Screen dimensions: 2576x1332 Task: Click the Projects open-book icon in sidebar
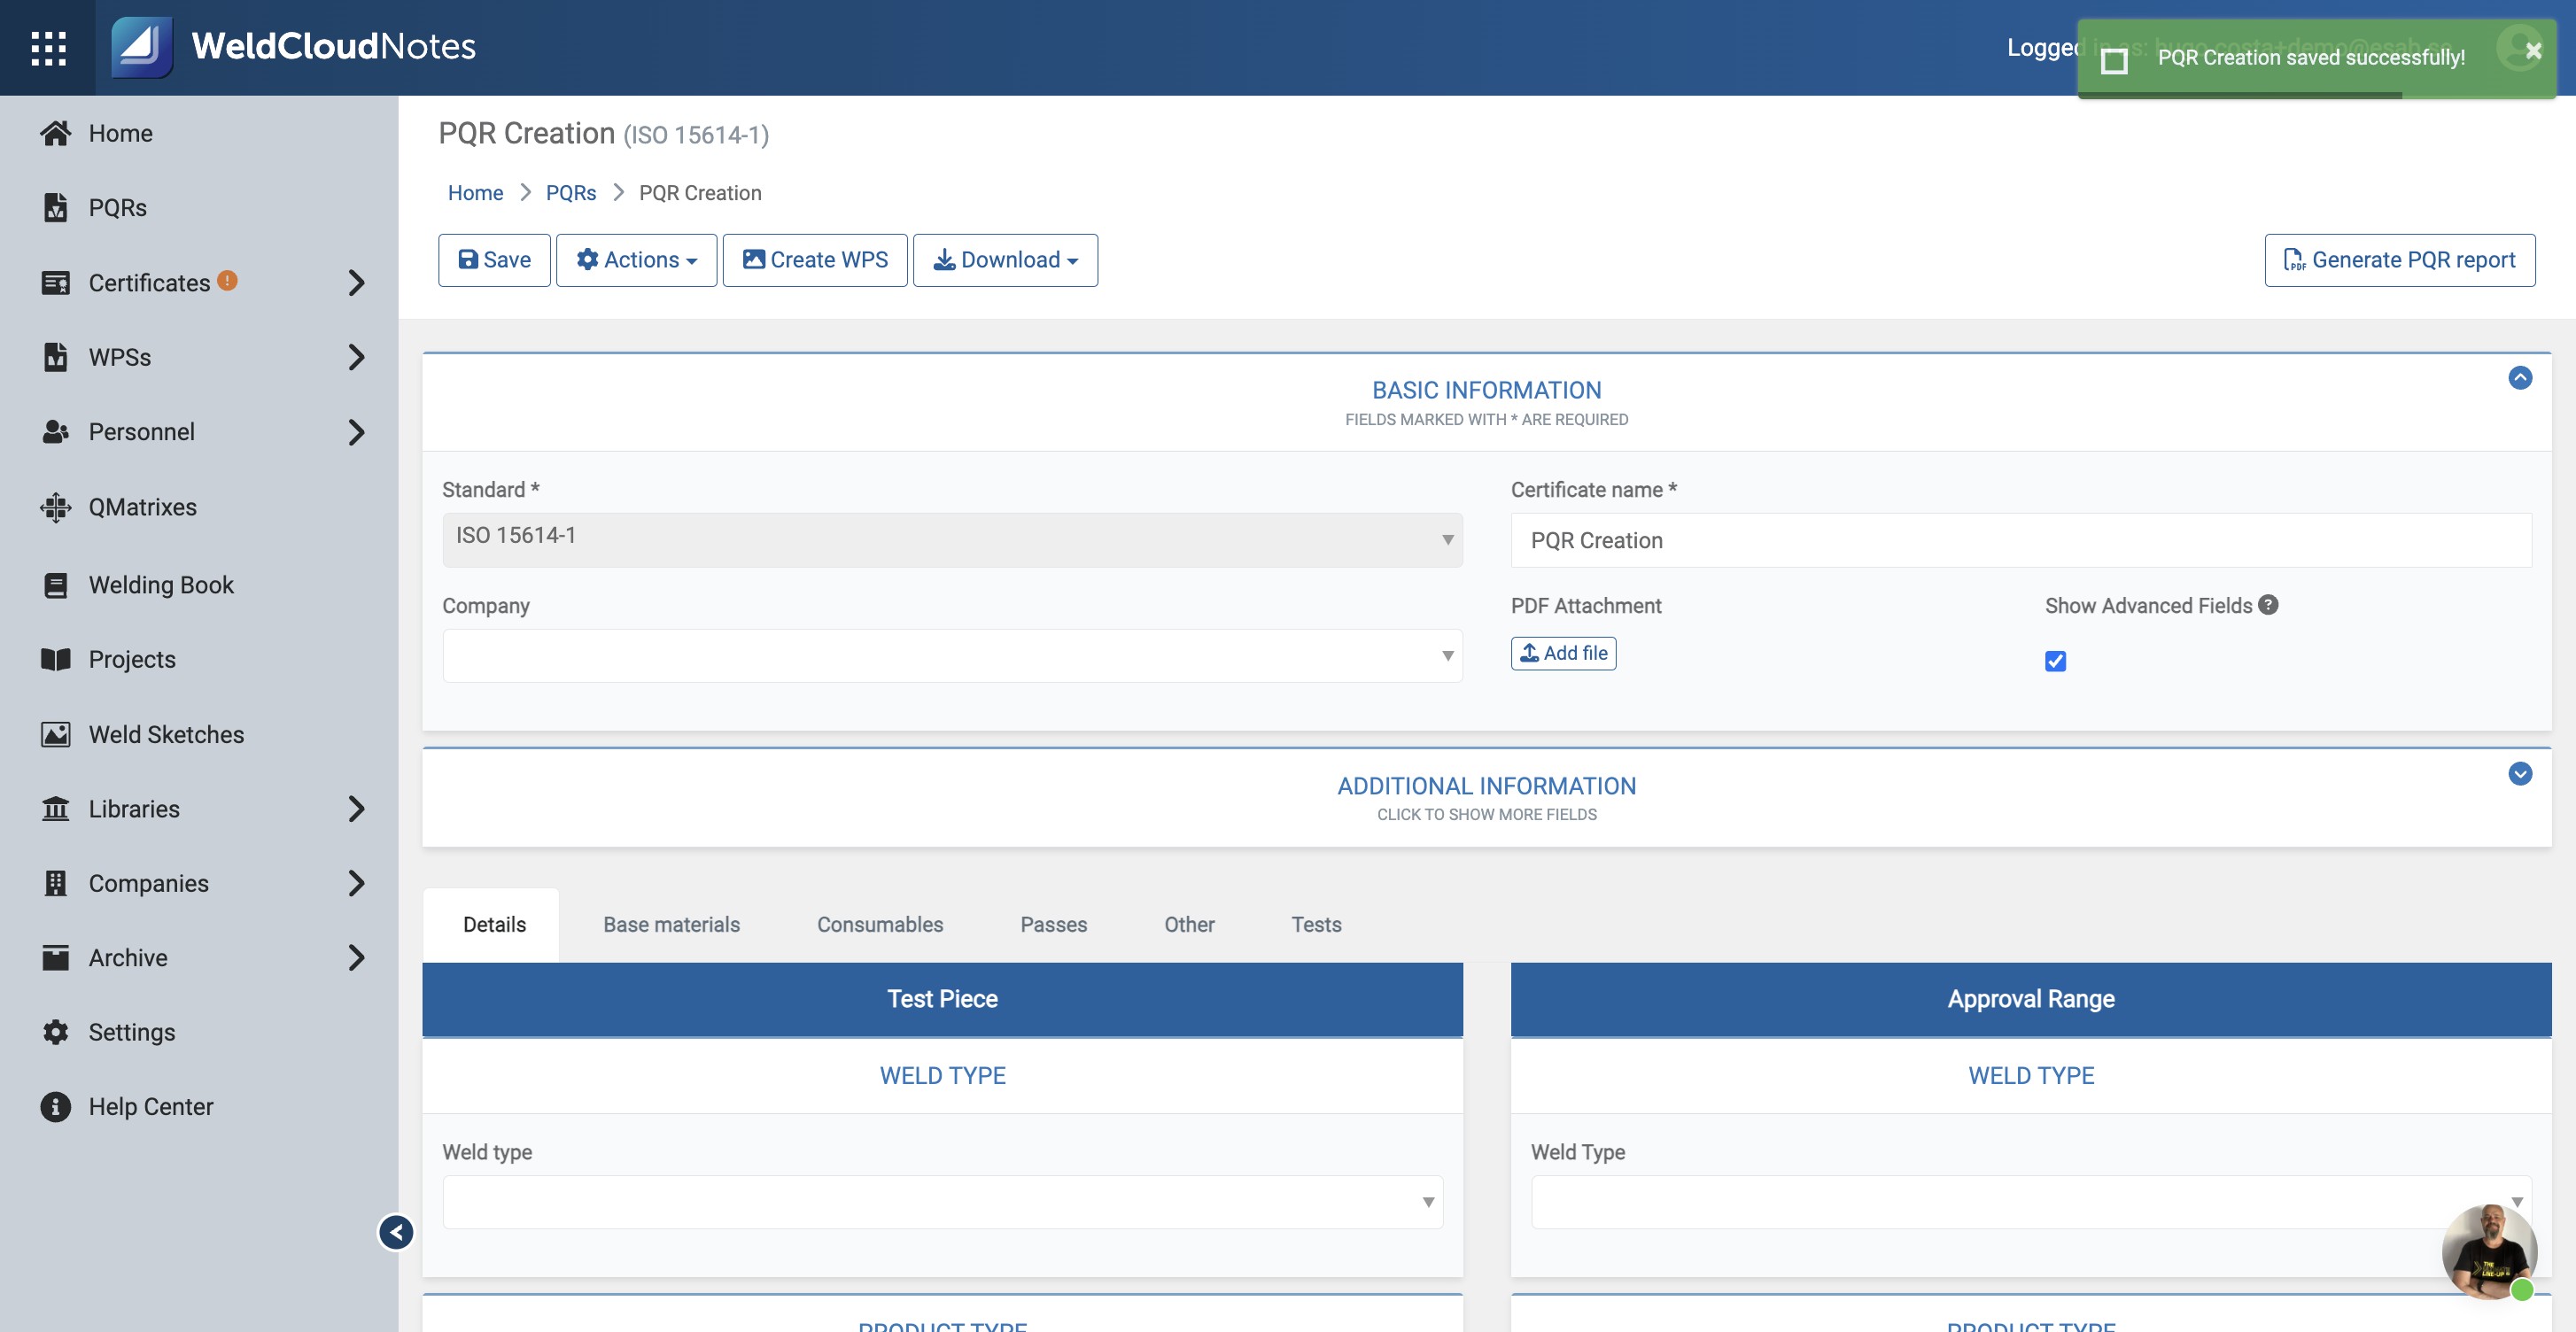coord(55,659)
